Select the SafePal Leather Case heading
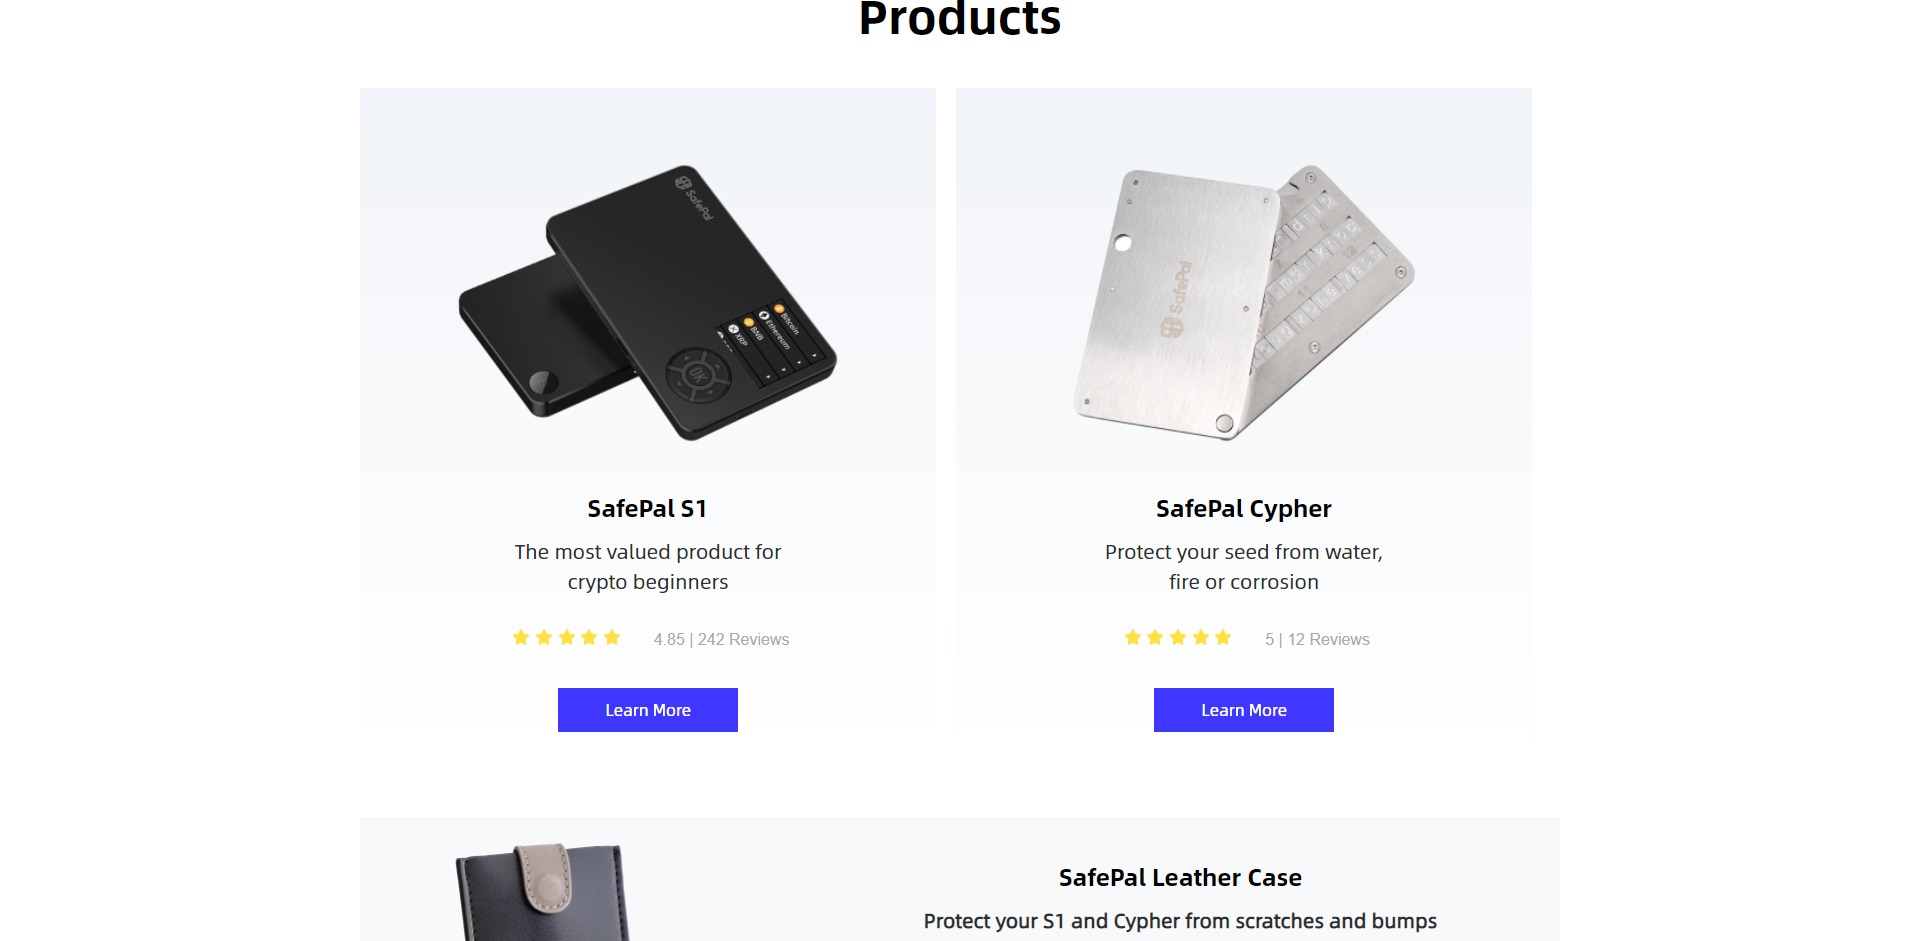The height and width of the screenshot is (941, 1920). pyautogui.click(x=1181, y=877)
